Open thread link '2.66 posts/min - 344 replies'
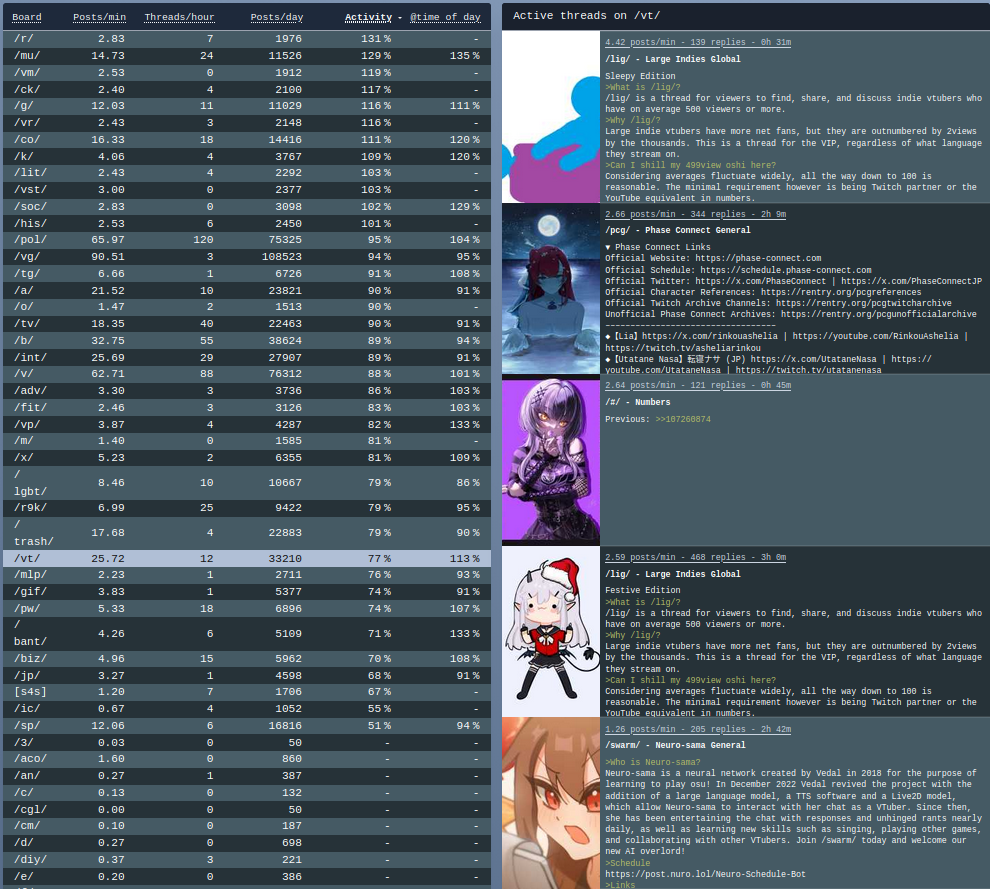Viewport: 990px width, 889px height. [695, 214]
